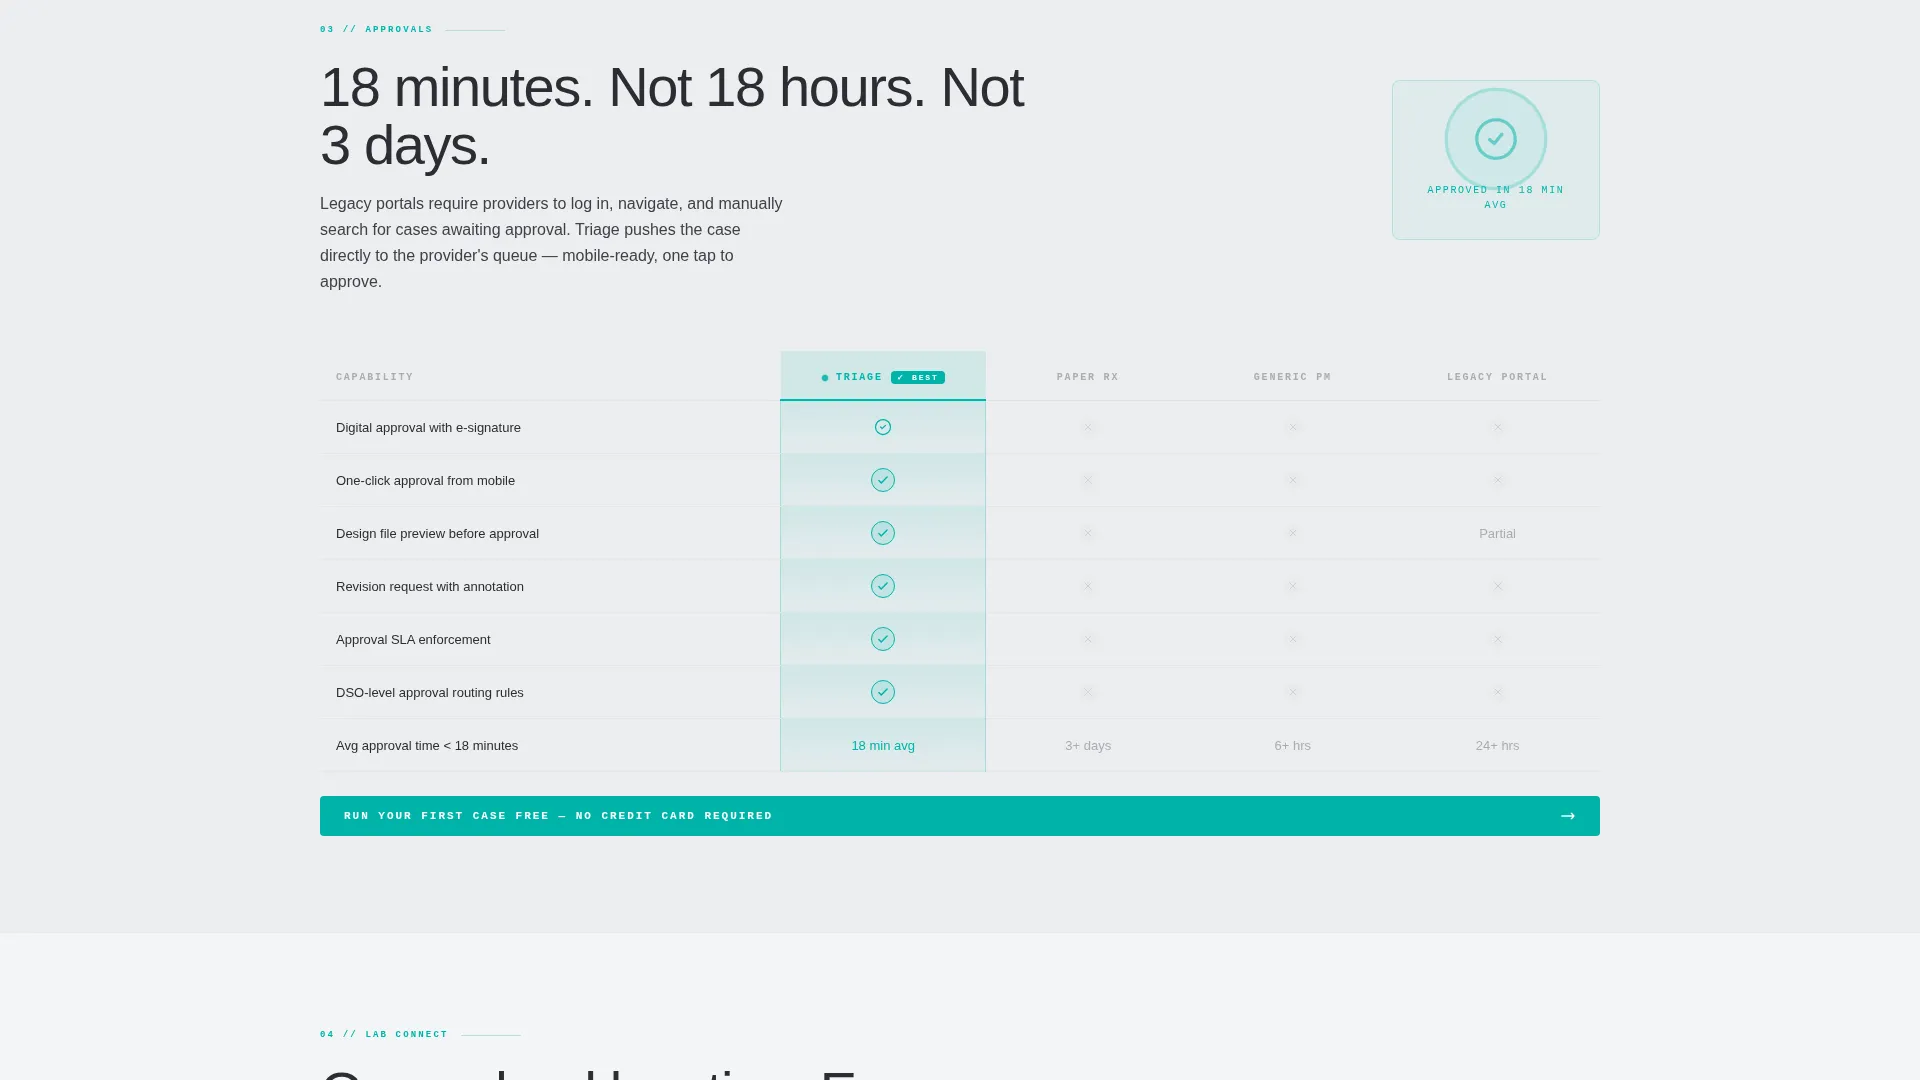Click 'DSO-level approval routing rules' row label

[x=430, y=693]
